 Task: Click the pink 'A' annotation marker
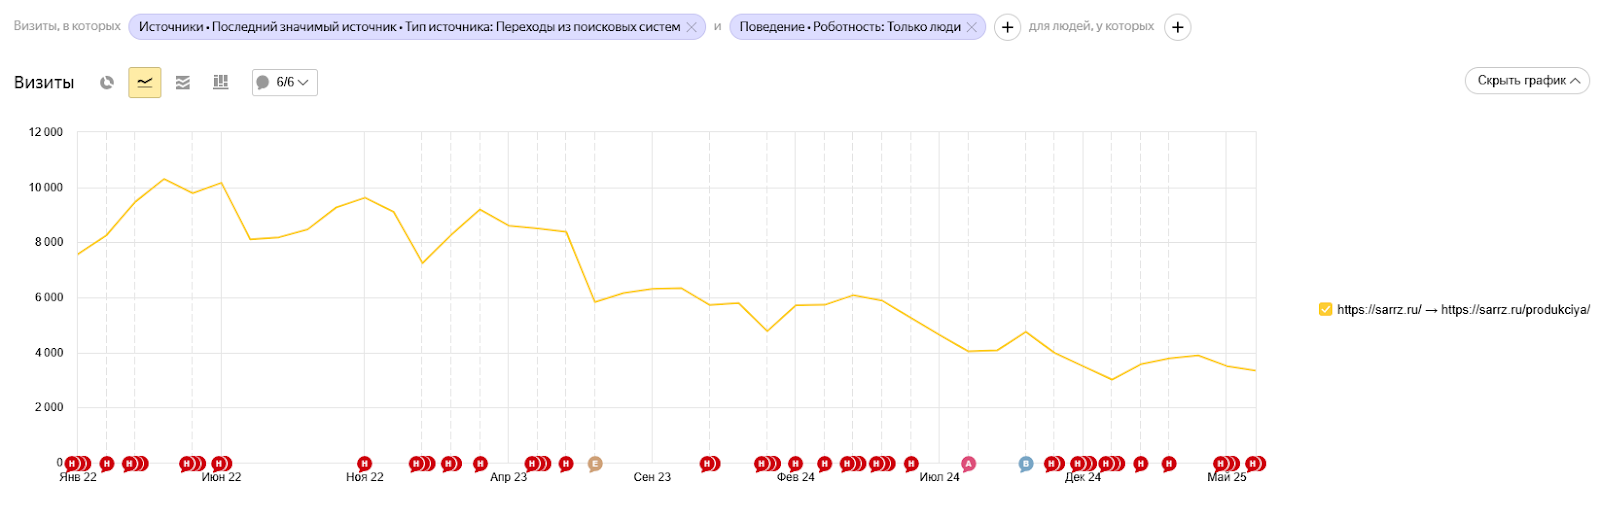click(968, 464)
